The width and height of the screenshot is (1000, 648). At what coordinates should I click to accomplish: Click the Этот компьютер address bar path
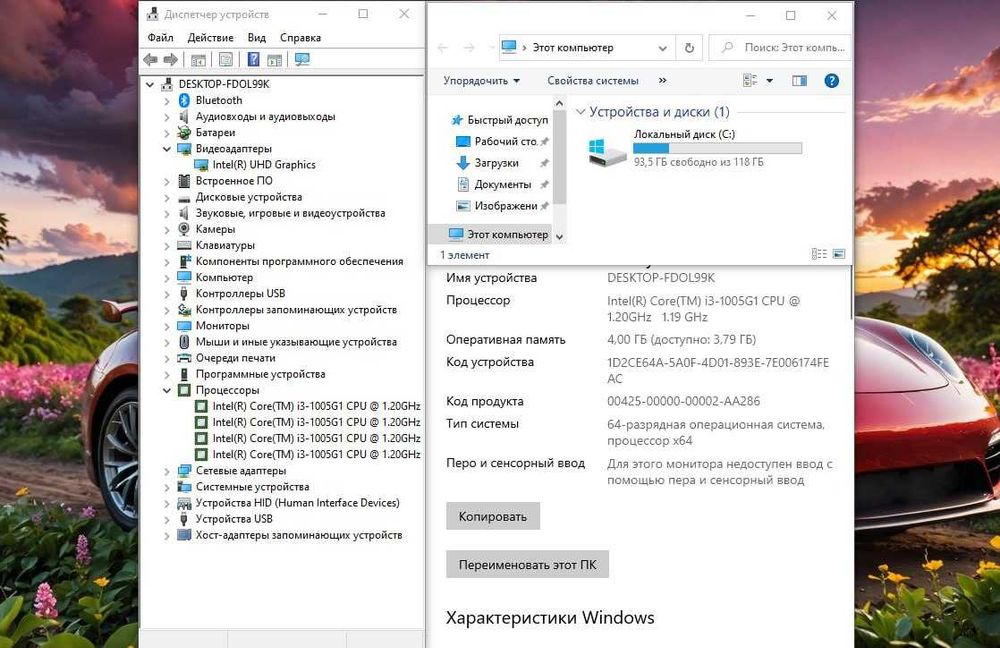click(x=573, y=48)
